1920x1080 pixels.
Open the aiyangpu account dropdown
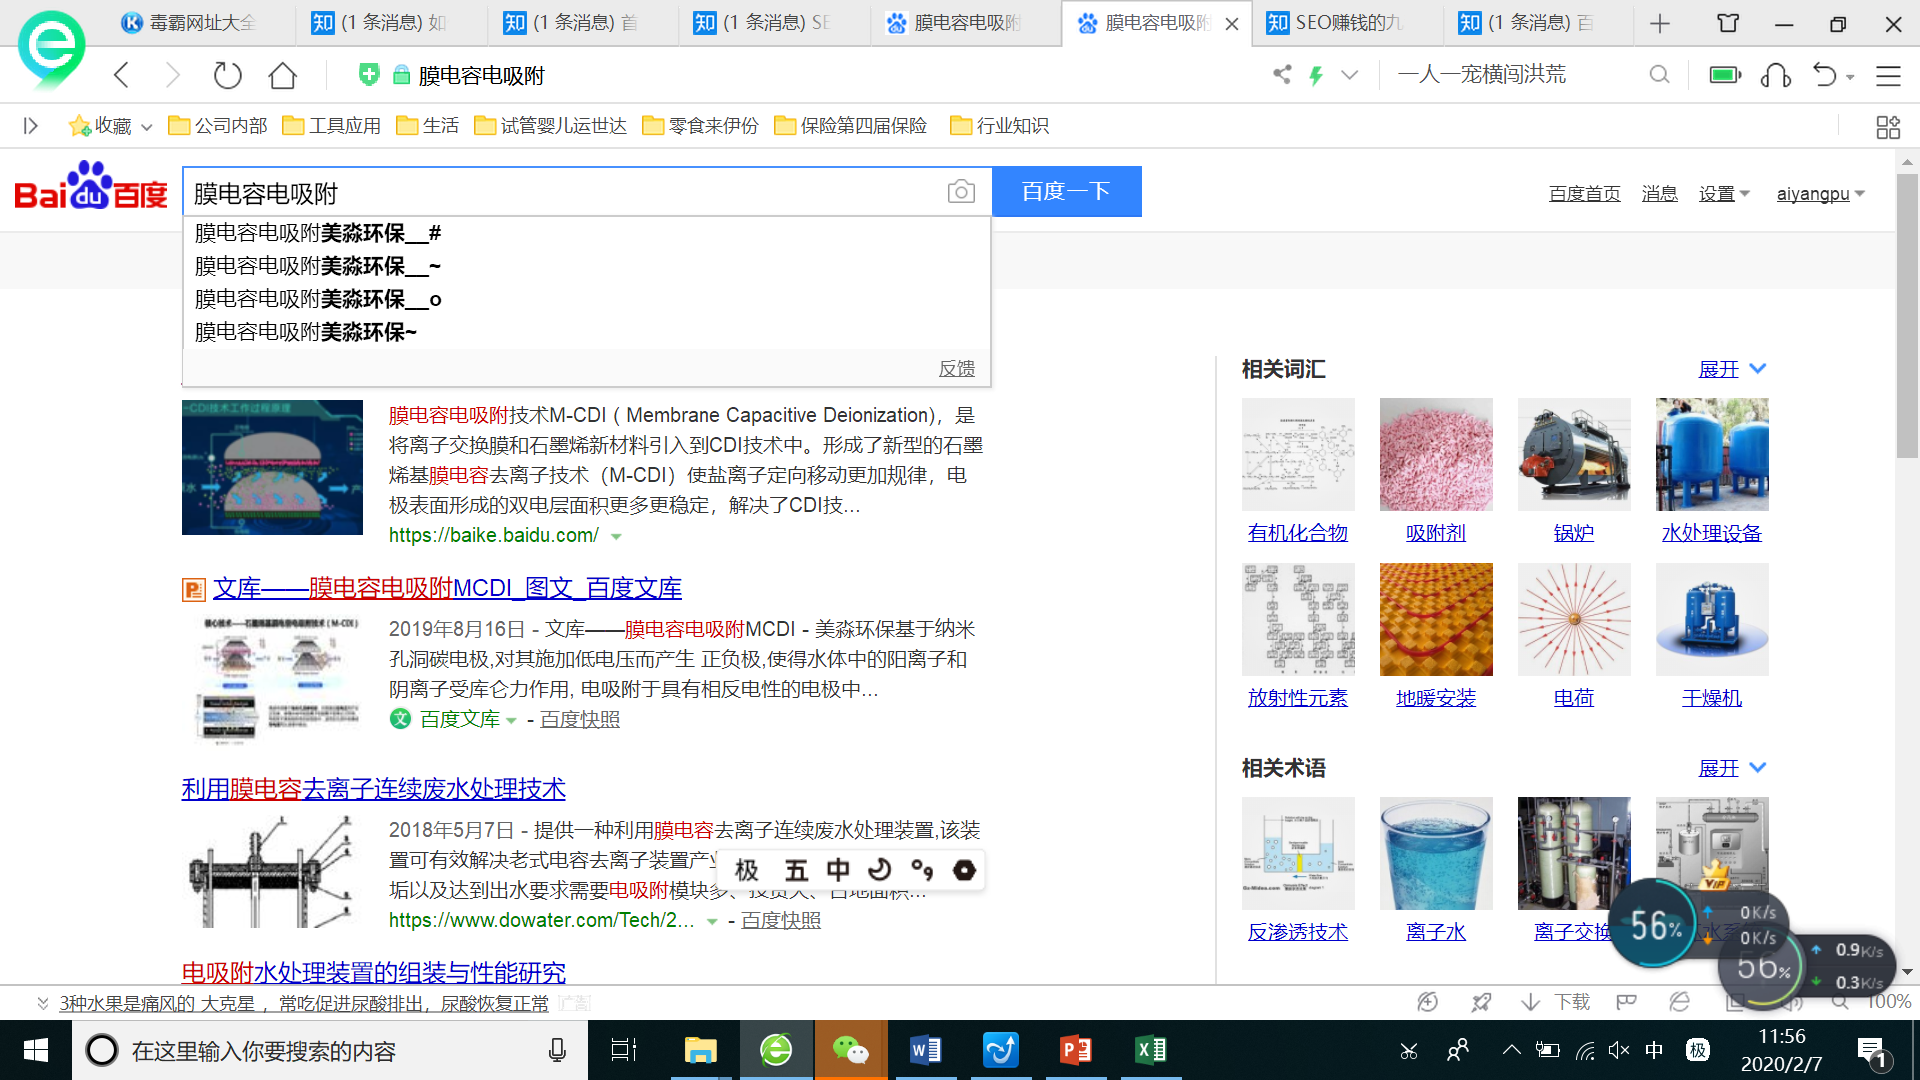1821,194
